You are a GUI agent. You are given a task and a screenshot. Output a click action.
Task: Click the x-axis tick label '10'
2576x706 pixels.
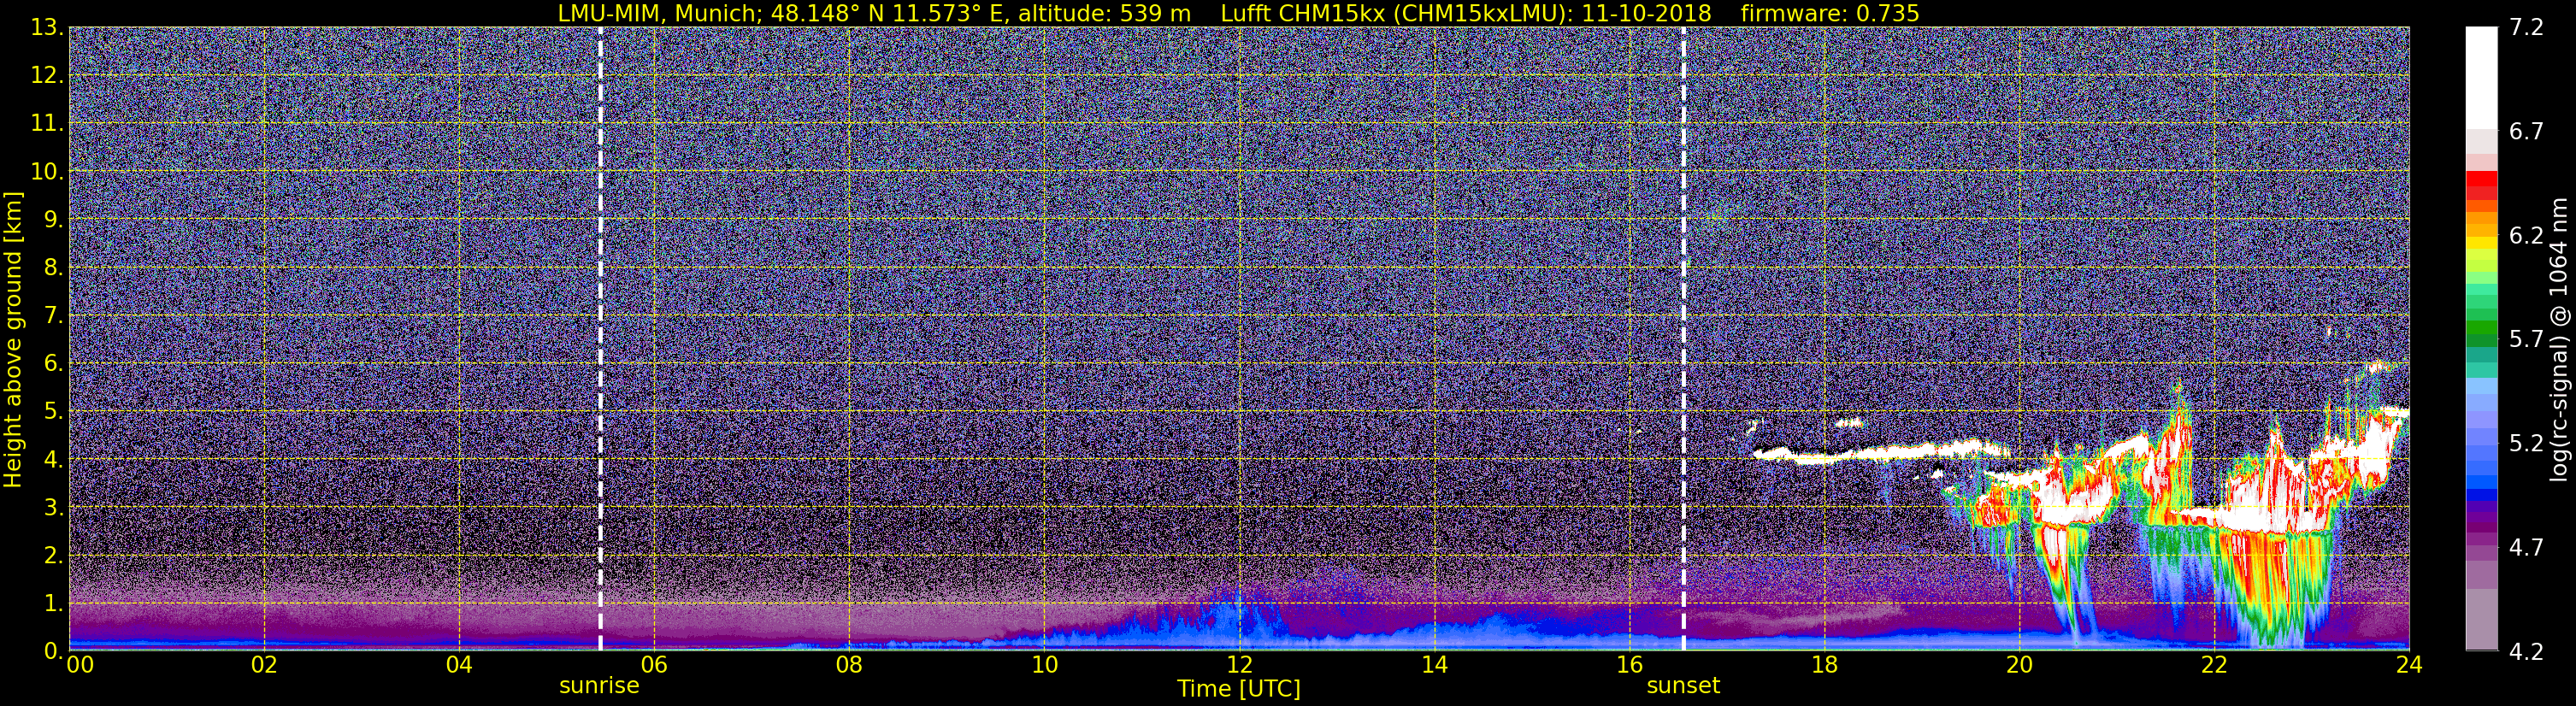[1044, 665]
